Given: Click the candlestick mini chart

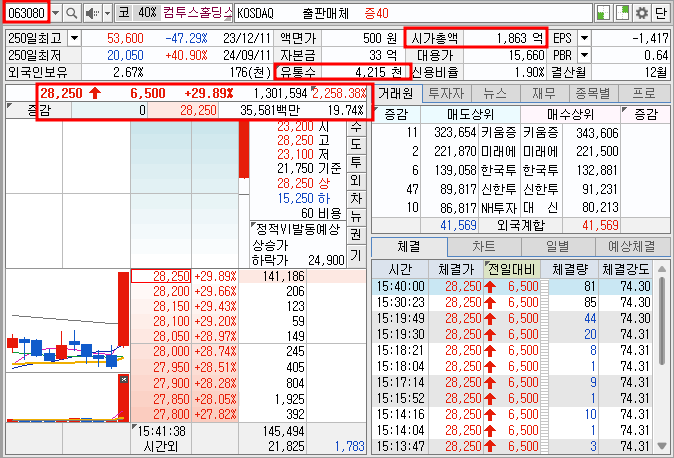Looking at the screenshot, I should coord(67,320).
